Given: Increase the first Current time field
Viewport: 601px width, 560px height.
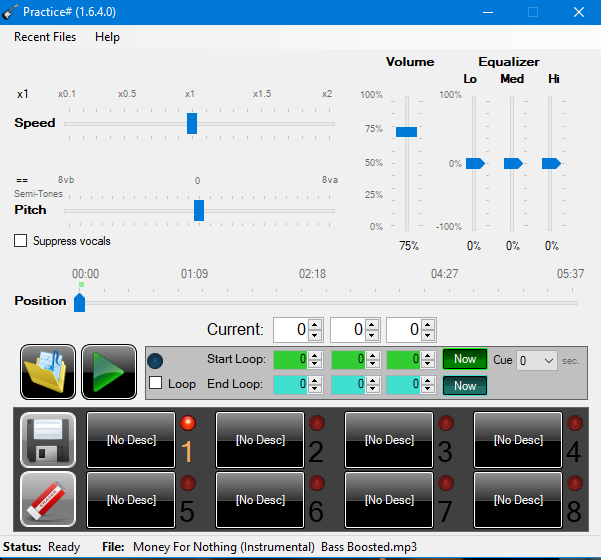Looking at the screenshot, I should click(x=315, y=324).
